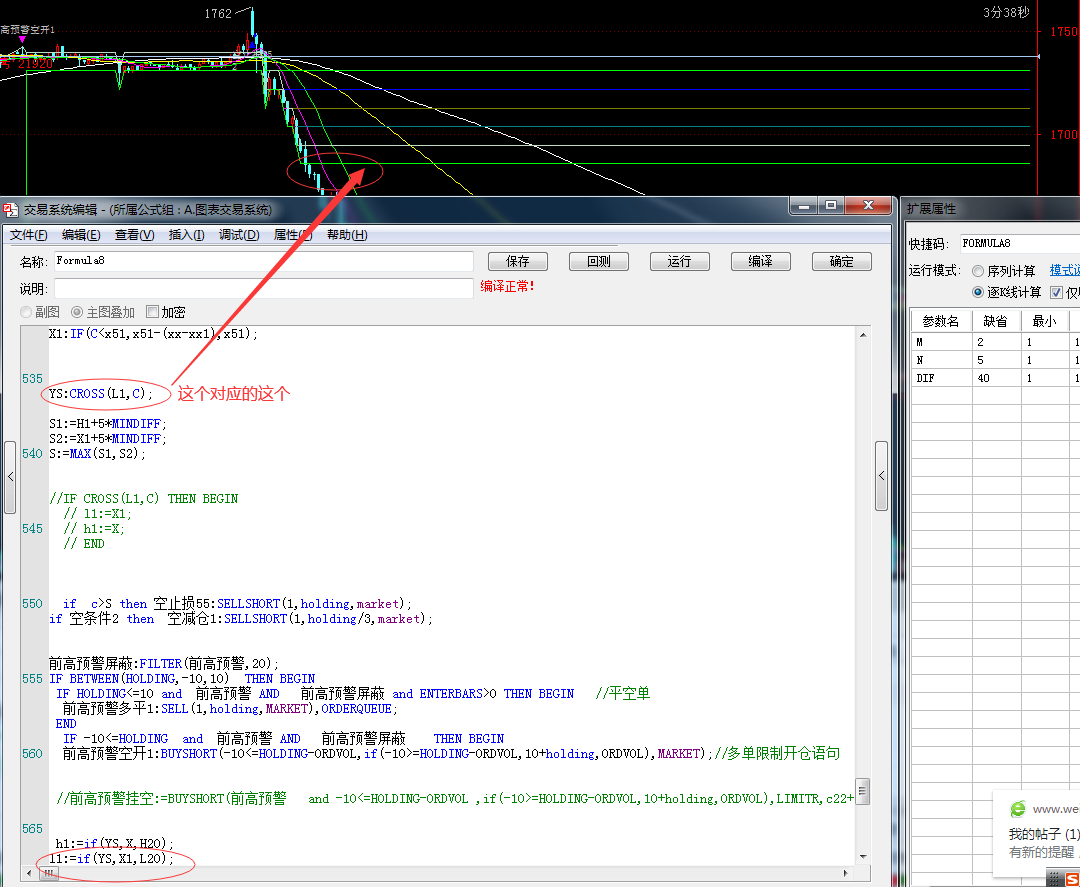Viewport: 1080px width, 887px height.
Task: Click the horizontal scrollbar thumb
Action: tap(48, 873)
